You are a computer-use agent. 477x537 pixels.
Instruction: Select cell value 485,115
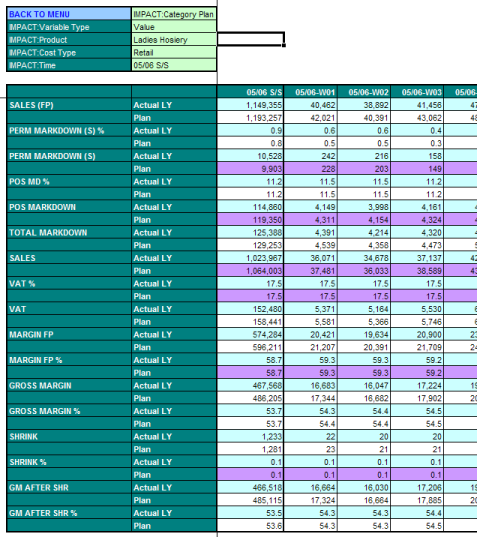(x=250, y=500)
